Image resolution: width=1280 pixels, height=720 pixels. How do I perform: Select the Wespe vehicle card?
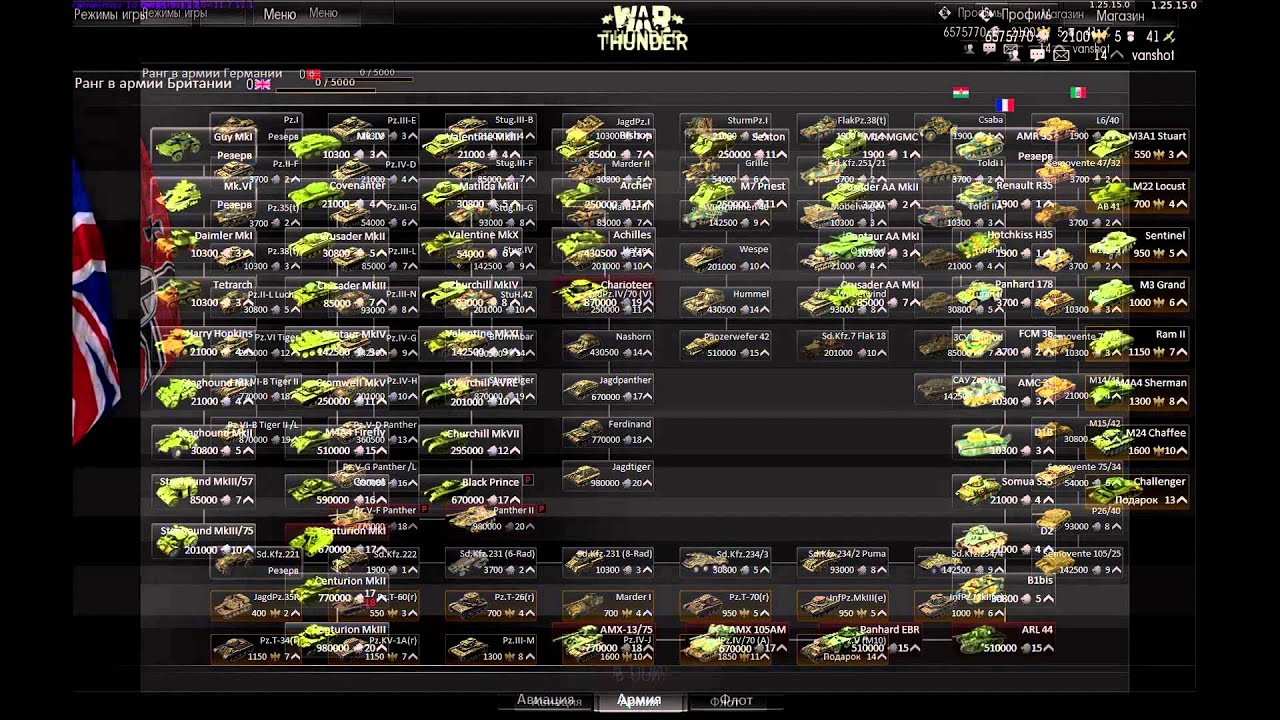(x=725, y=257)
